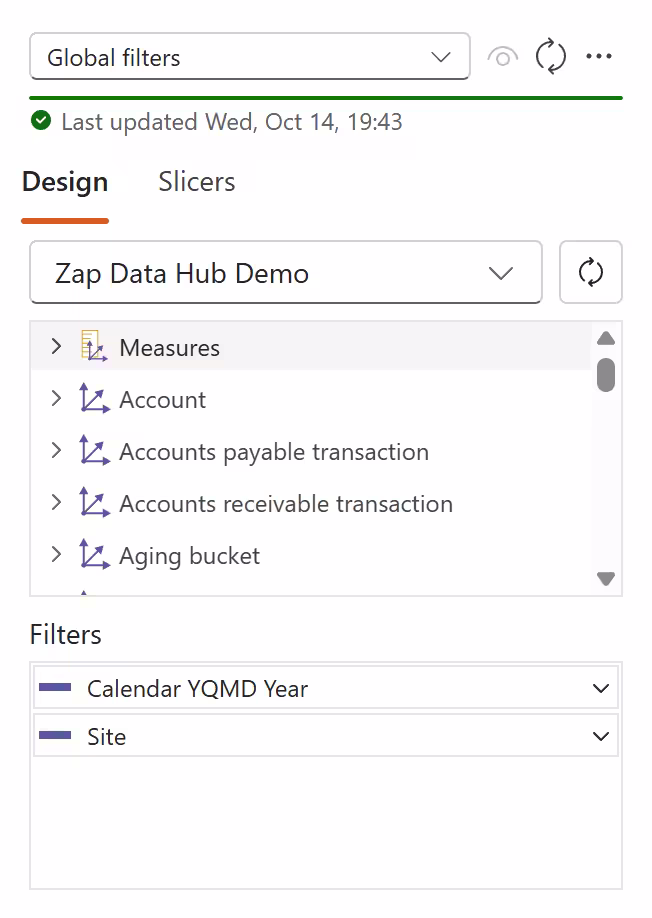Click the refresh icon beside Global filters
The image size is (652, 918).
tap(551, 56)
